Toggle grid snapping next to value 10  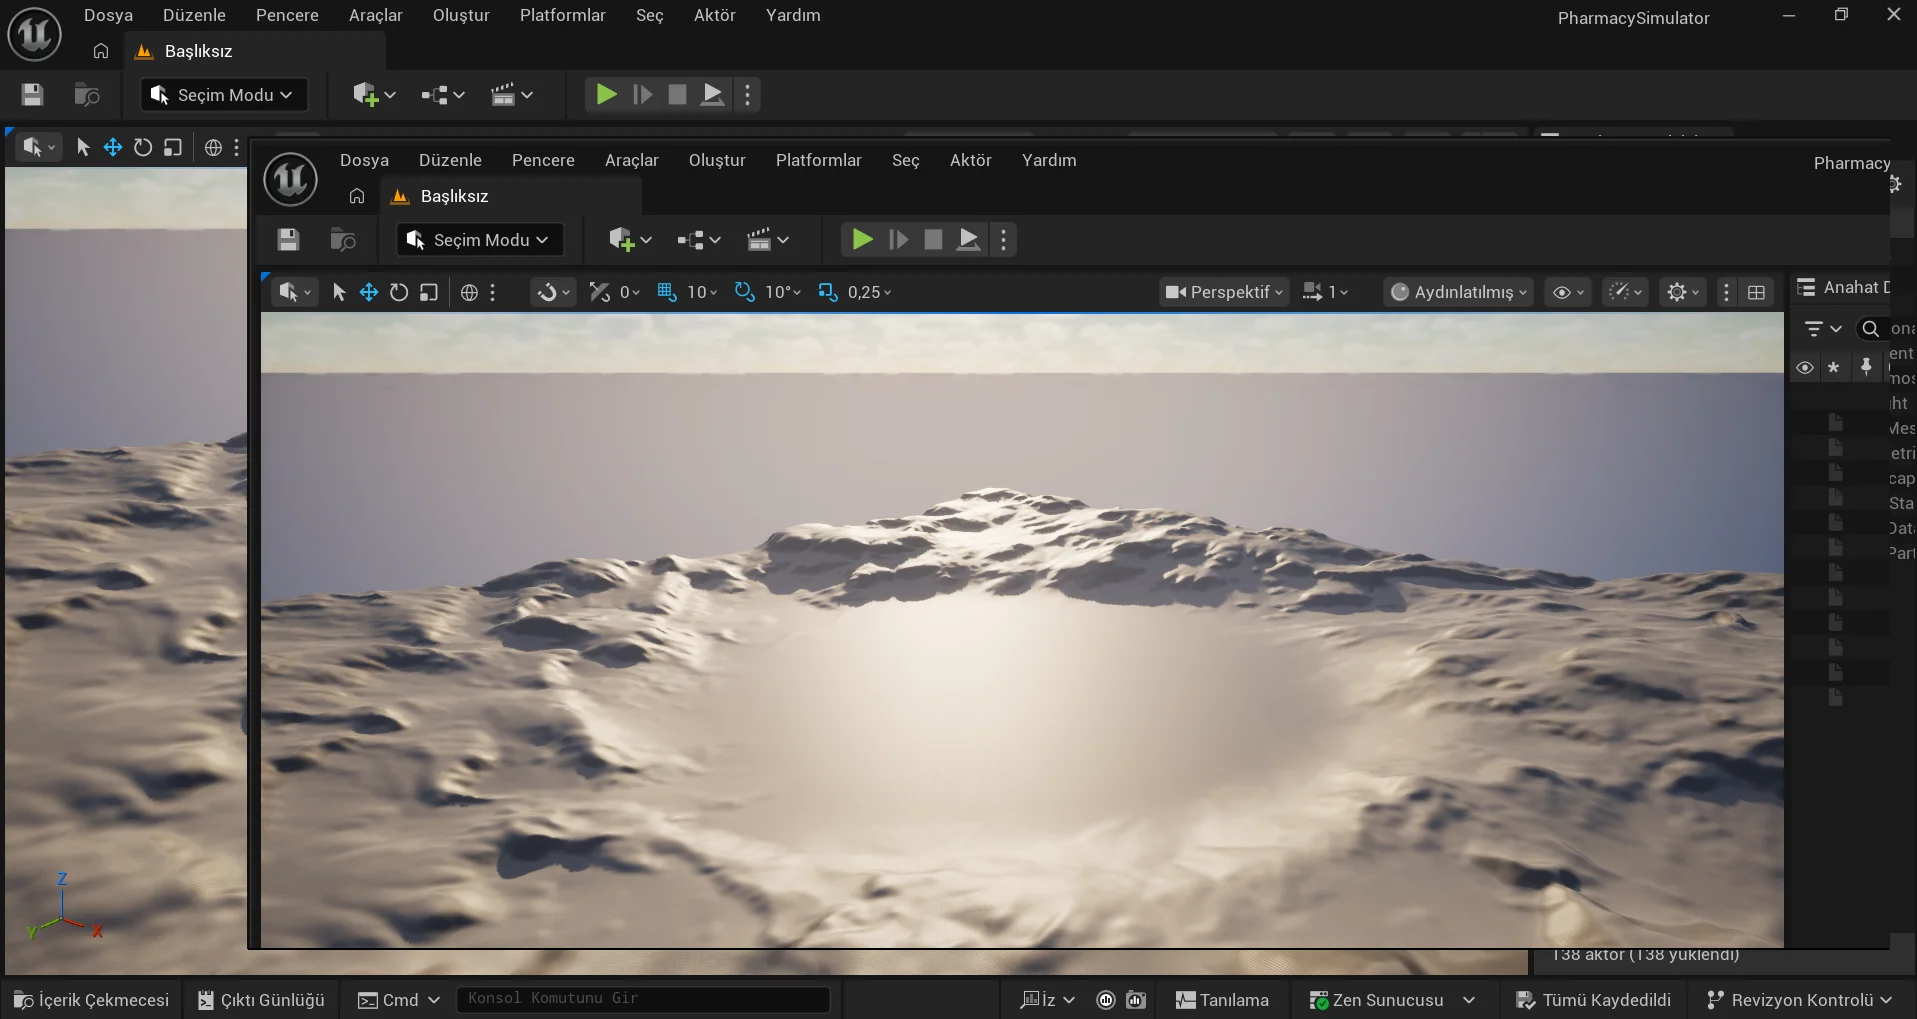click(x=667, y=292)
